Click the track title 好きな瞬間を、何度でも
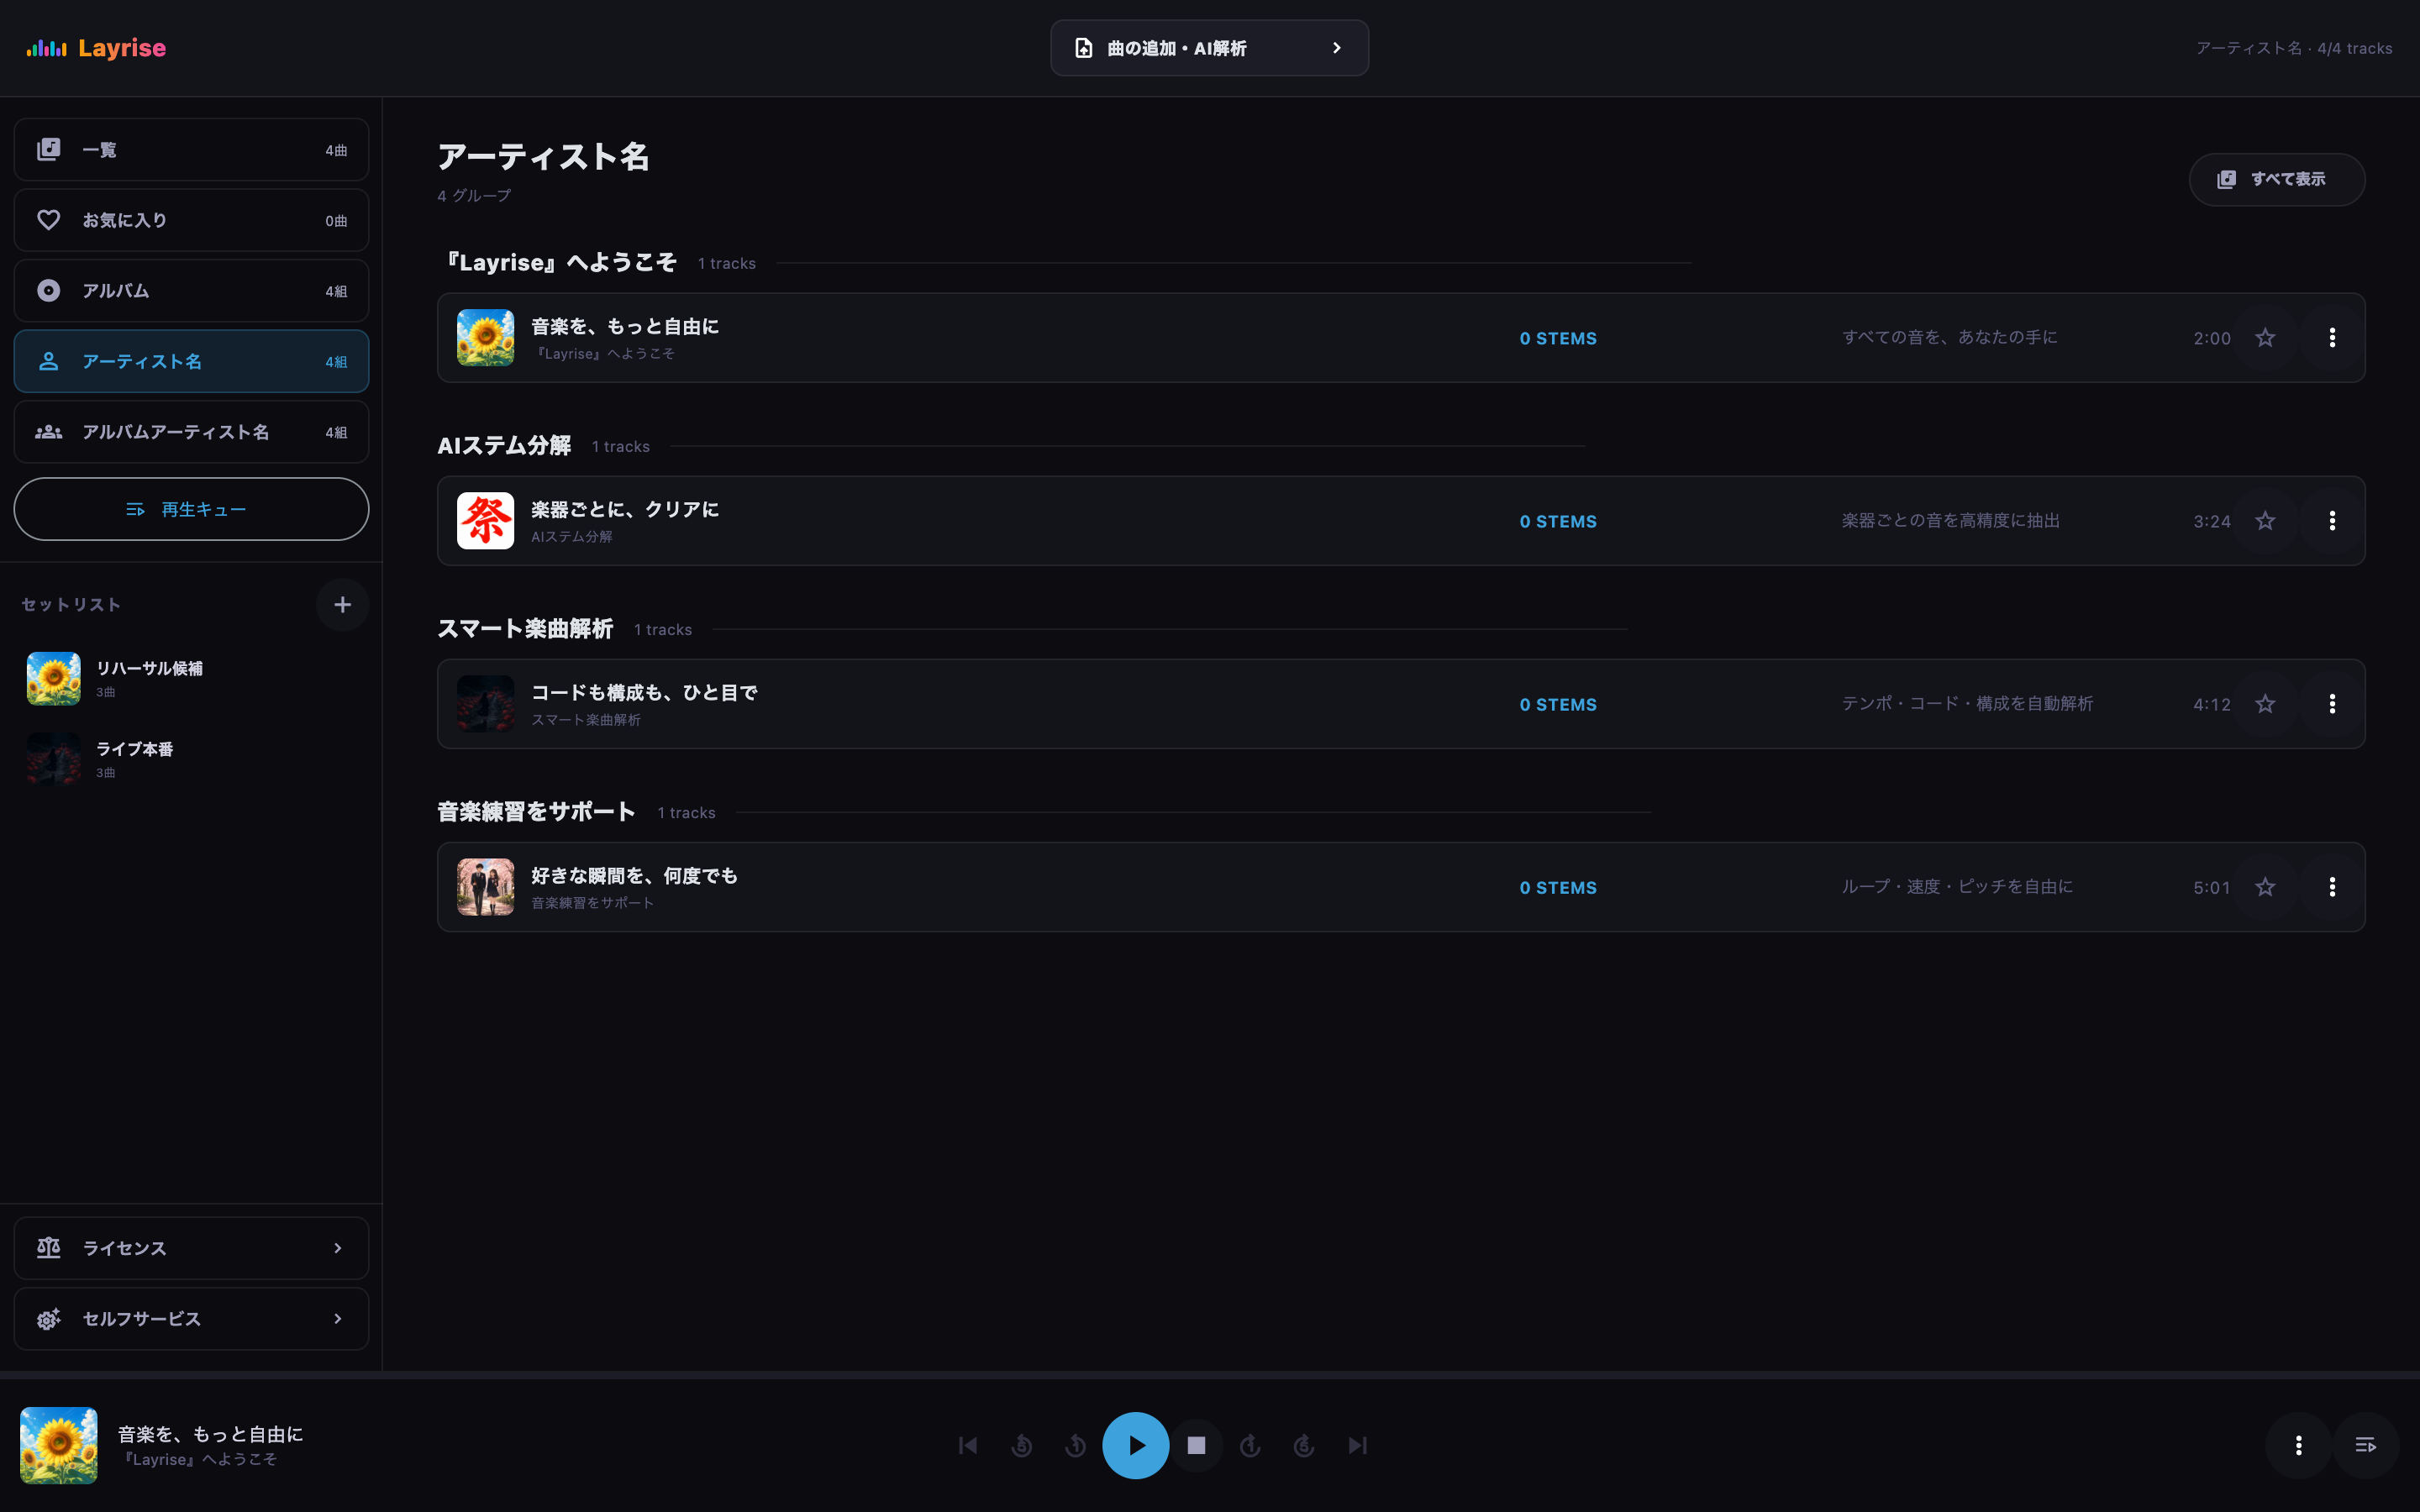This screenshot has width=2420, height=1512. click(634, 876)
